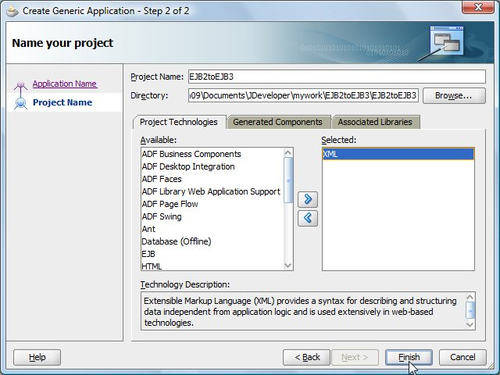Click the disabled Next button
This screenshot has height=375, width=500.
click(355, 357)
